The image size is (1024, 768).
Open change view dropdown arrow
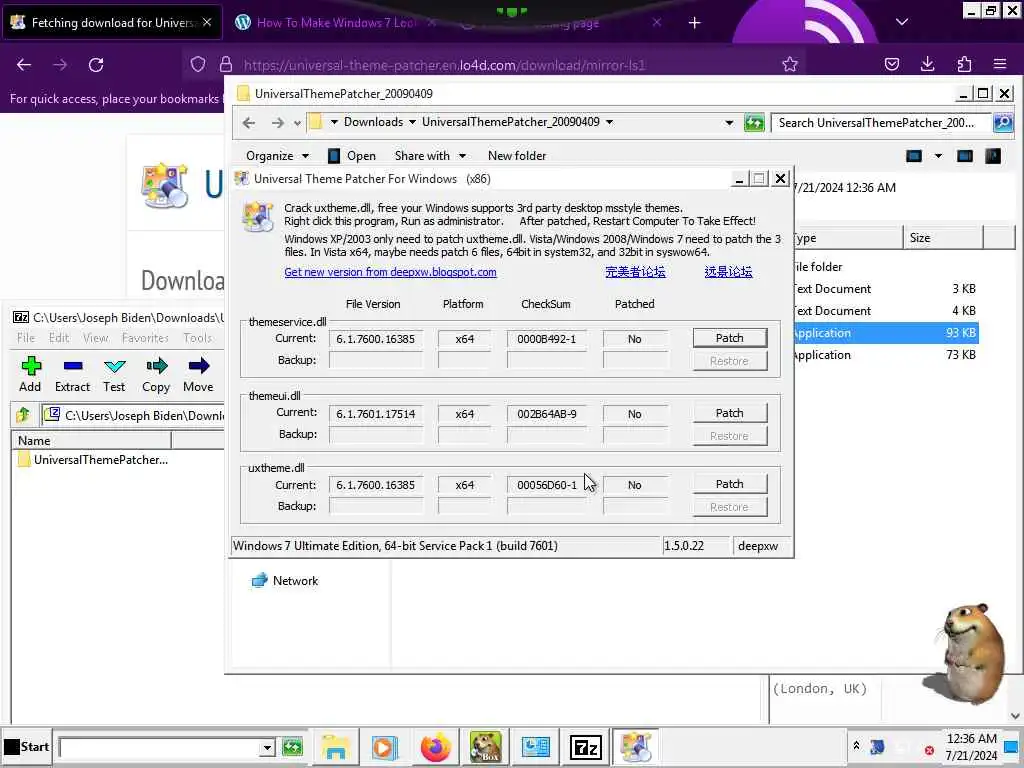coord(938,155)
